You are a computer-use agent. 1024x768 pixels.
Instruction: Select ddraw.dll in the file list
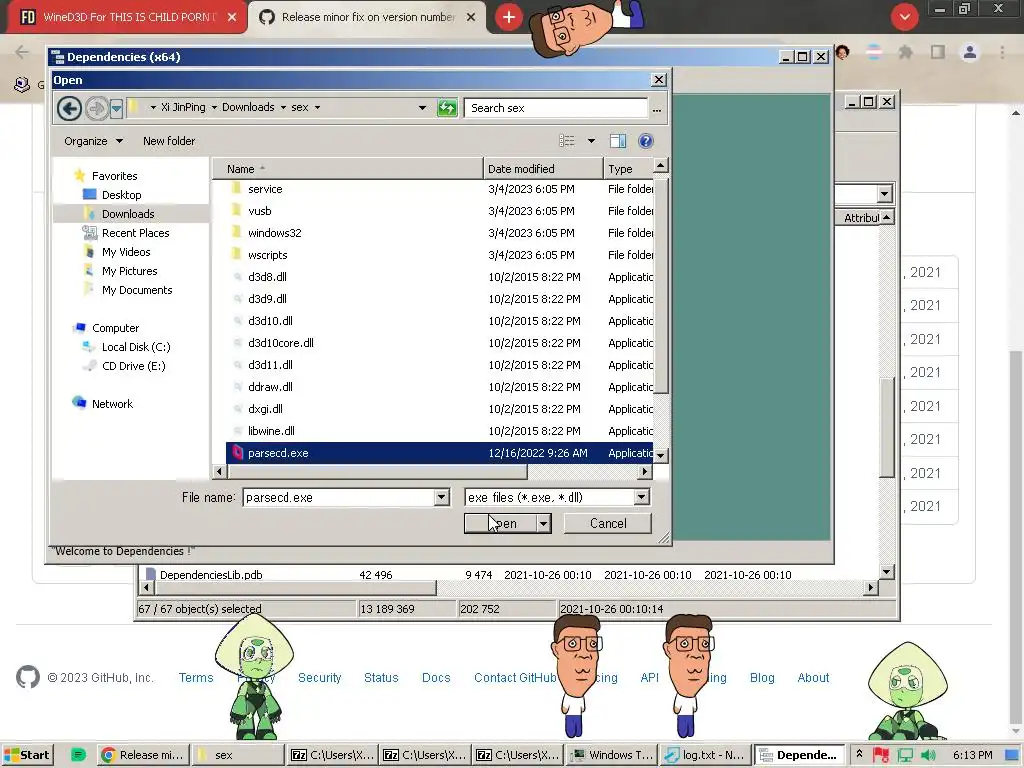pyautogui.click(x=270, y=387)
